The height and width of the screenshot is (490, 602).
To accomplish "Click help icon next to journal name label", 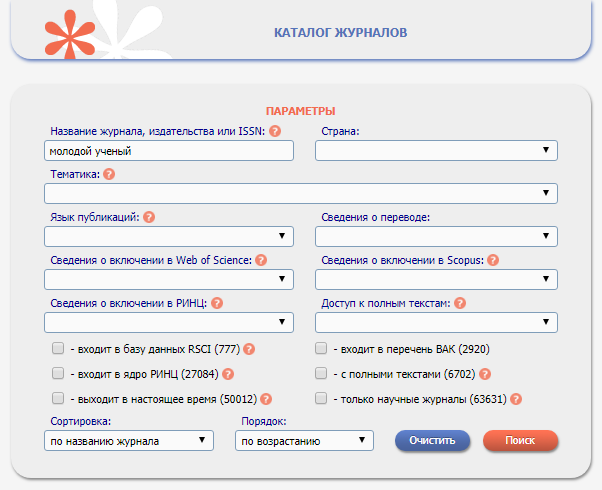I will click(x=275, y=131).
